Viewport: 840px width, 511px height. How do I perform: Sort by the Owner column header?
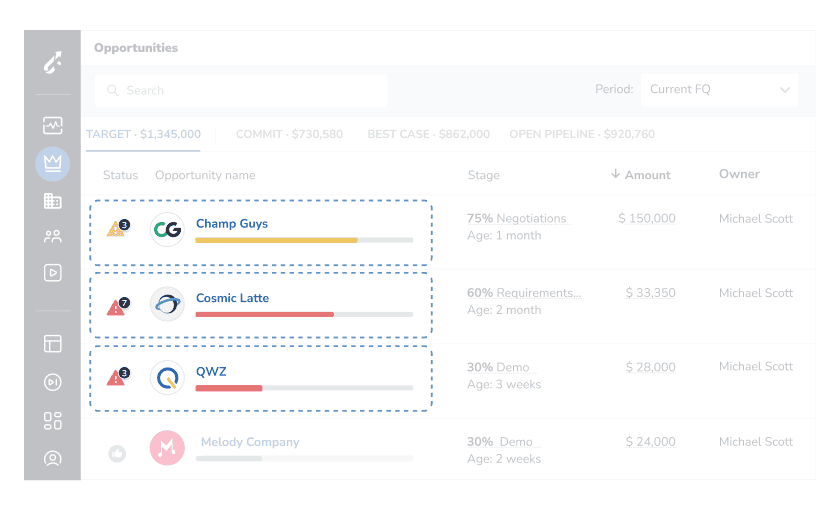tap(739, 174)
